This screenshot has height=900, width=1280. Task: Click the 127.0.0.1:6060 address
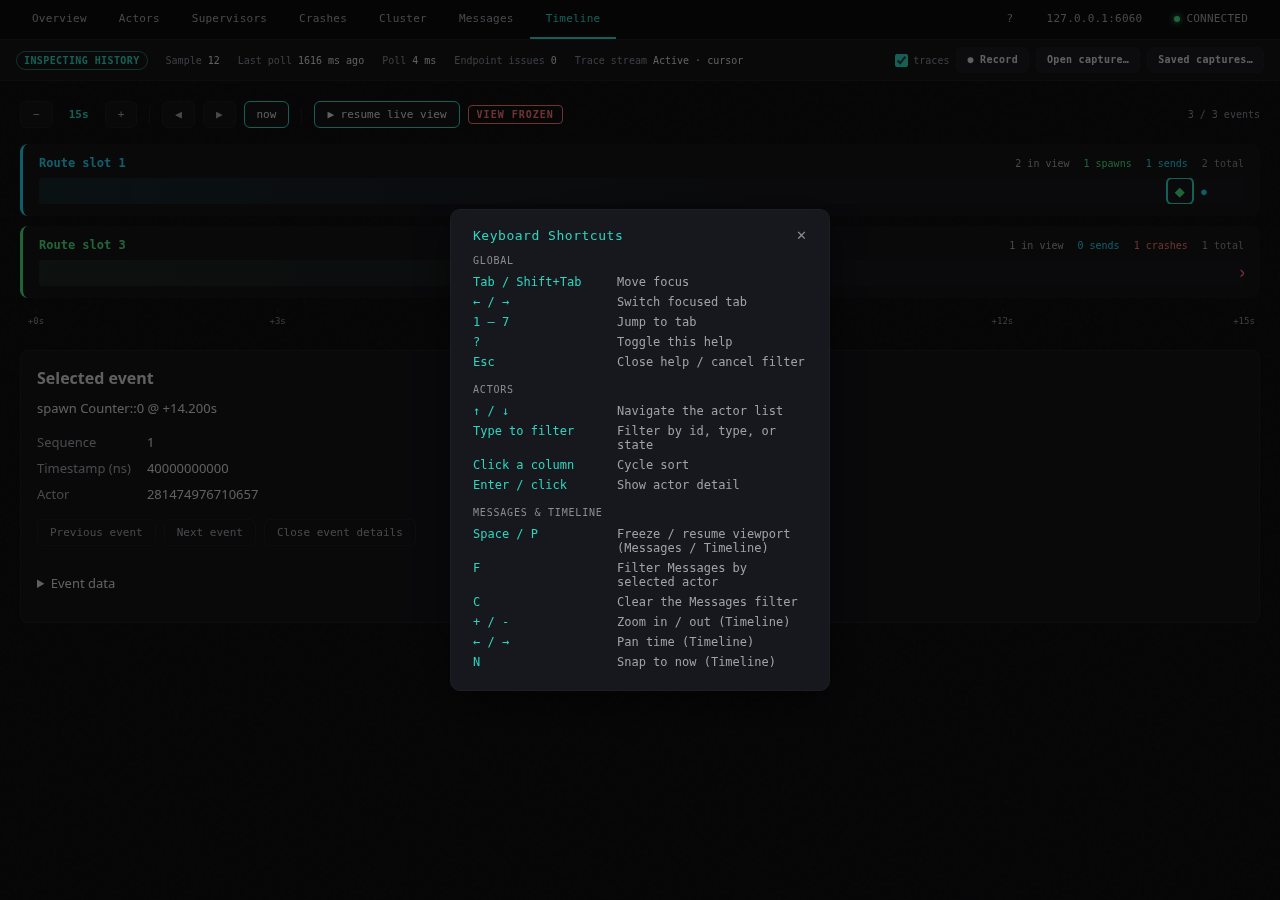coord(1094,18)
